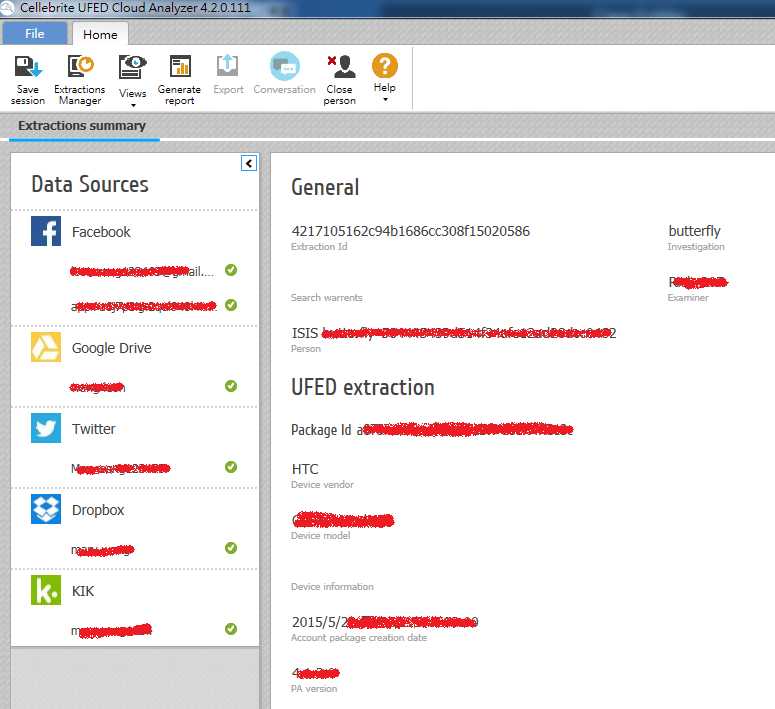Viewport: 775px width, 709px height.
Task: Open the Conversation view
Action: [285, 74]
